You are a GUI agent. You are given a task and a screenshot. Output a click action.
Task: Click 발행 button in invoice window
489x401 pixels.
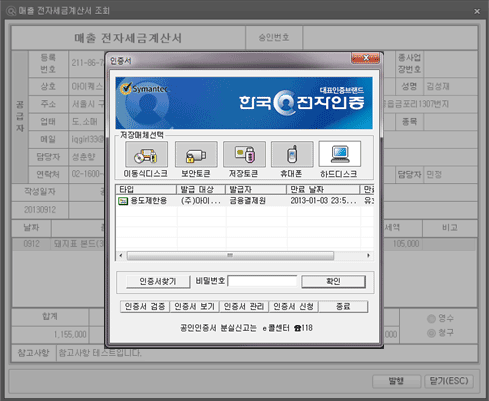pyautogui.click(x=396, y=381)
